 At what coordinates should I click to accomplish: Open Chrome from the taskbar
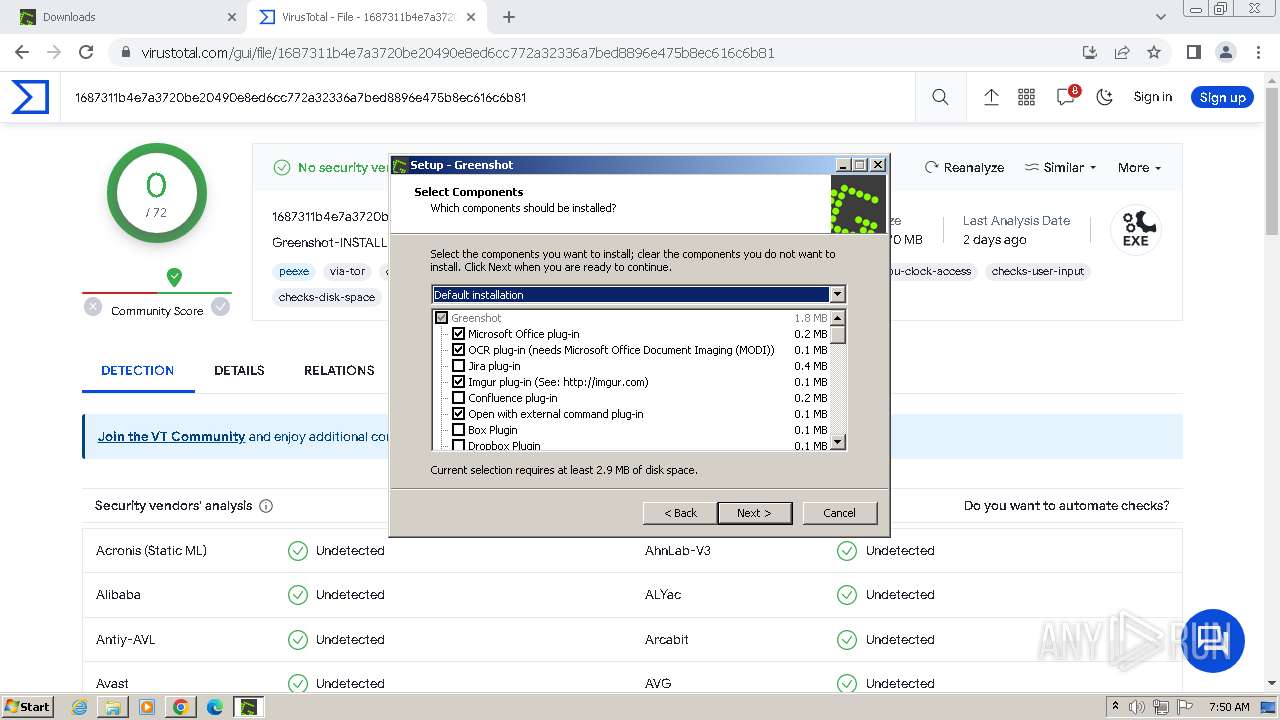181,707
